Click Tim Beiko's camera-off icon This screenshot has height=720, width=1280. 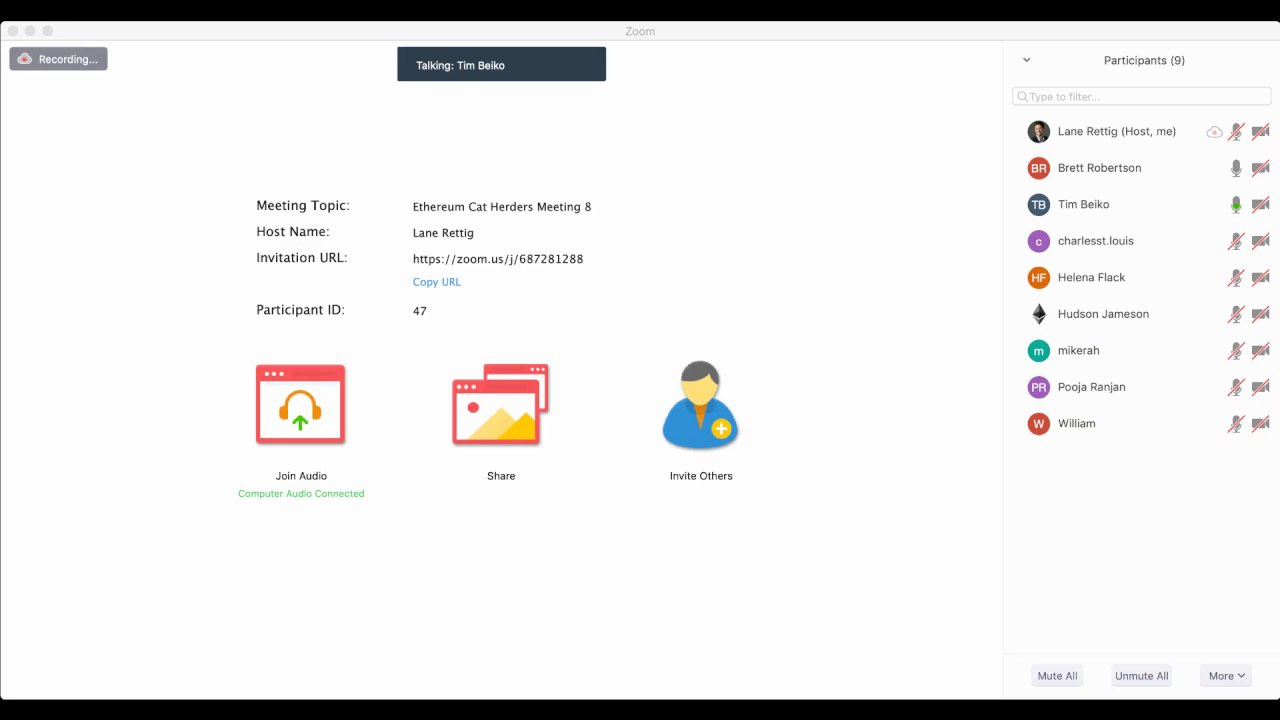1260,205
